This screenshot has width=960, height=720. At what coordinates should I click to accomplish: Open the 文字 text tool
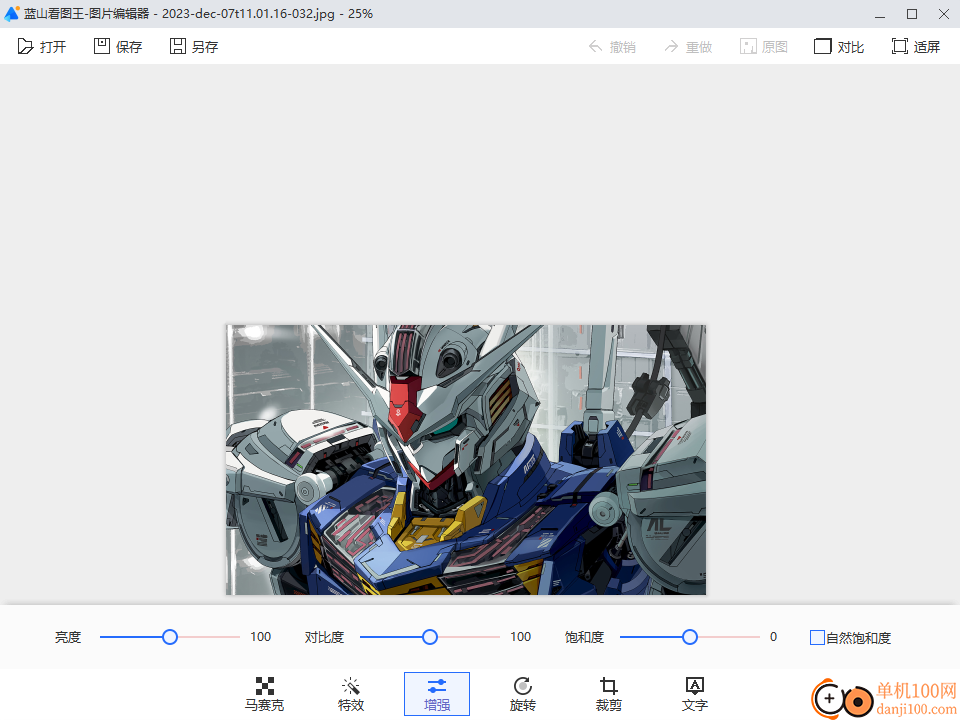tap(695, 694)
